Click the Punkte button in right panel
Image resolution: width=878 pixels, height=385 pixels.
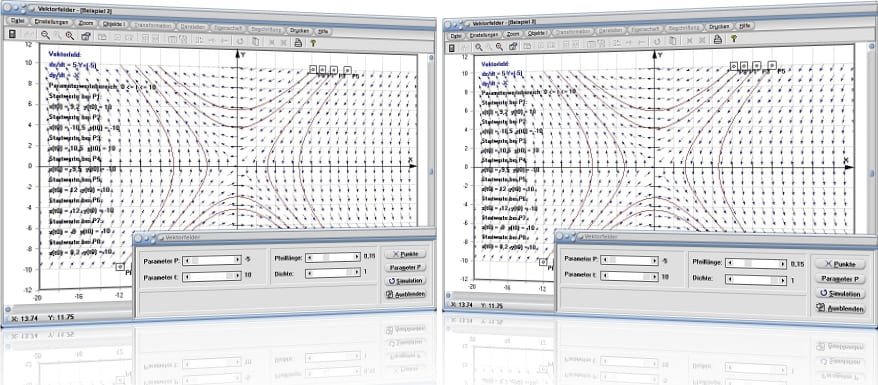[840, 264]
